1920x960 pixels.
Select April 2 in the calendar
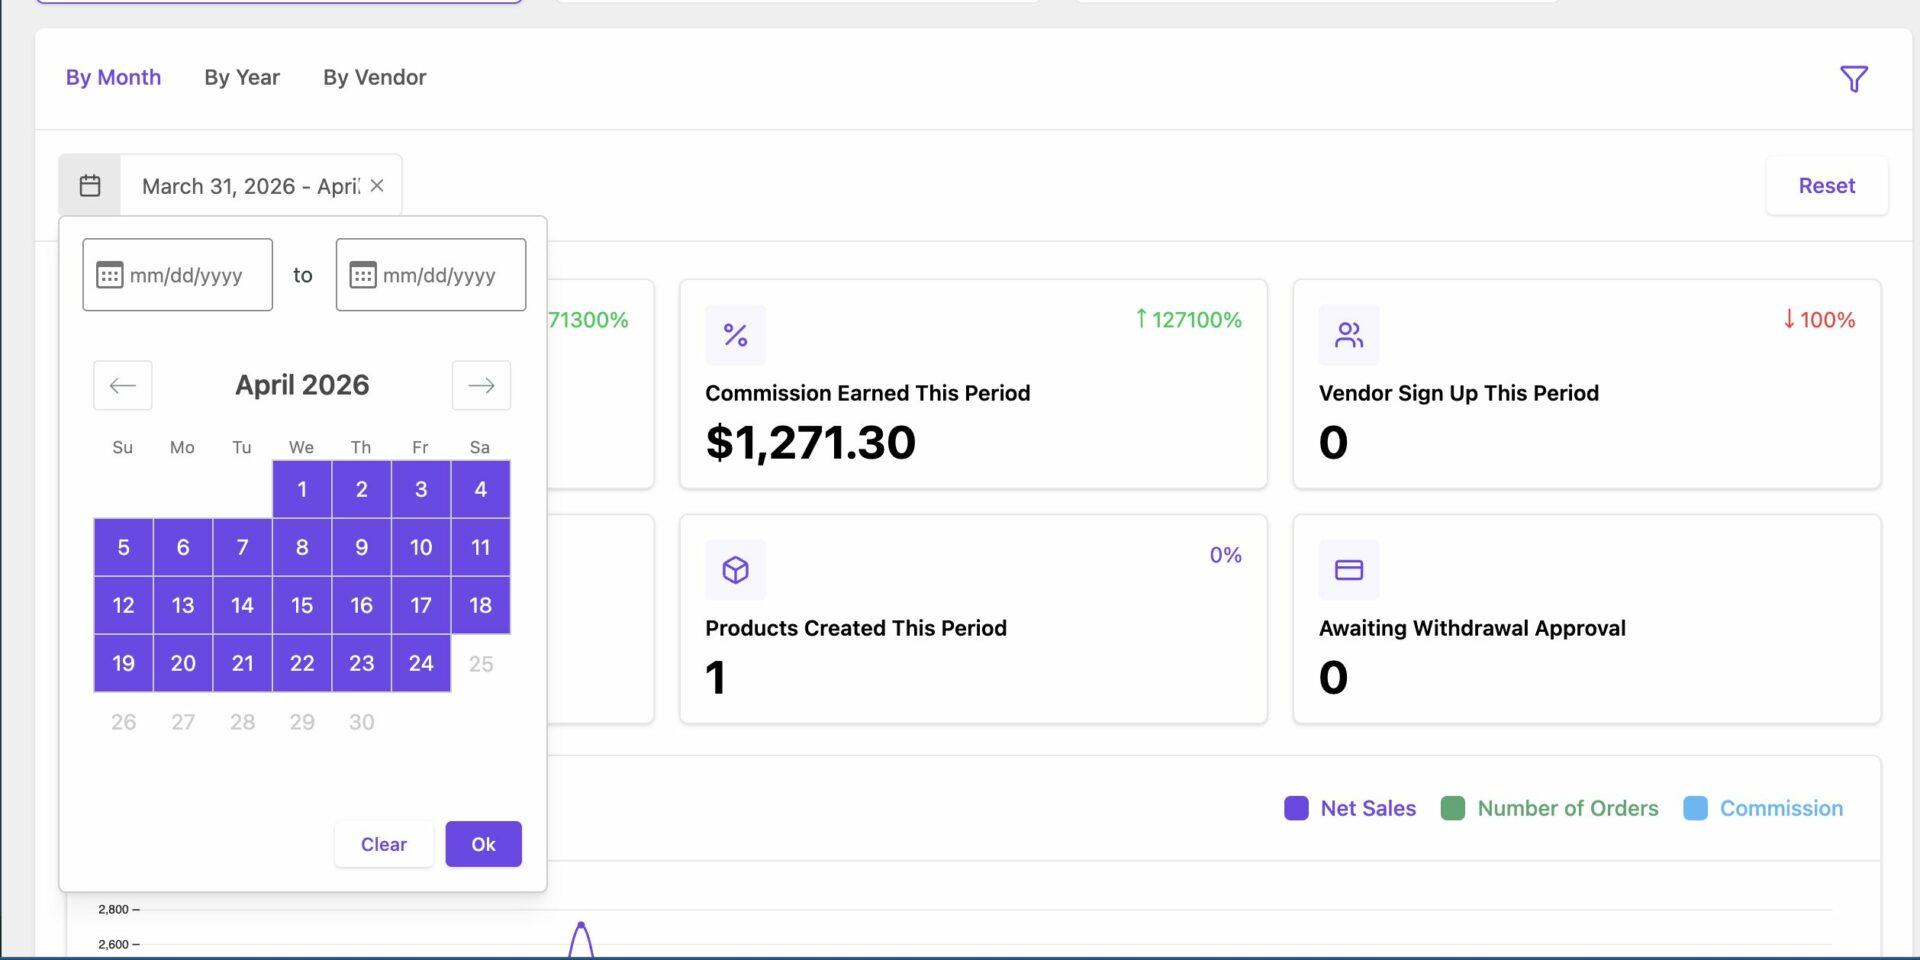pyautogui.click(x=362, y=489)
